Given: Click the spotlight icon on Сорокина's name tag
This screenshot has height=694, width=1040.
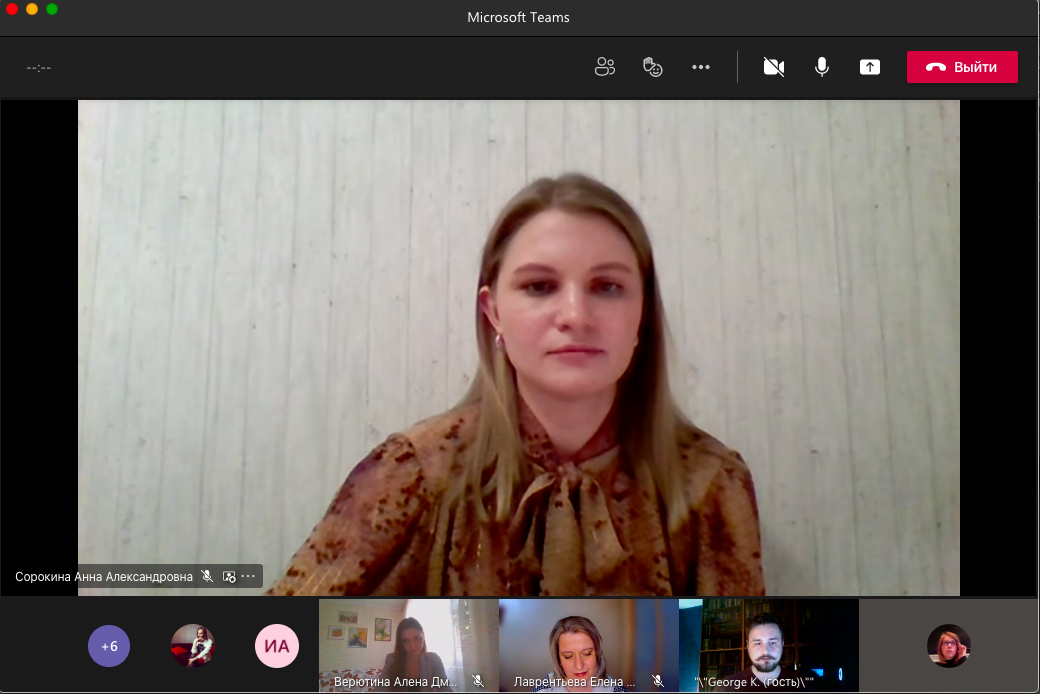Looking at the screenshot, I should coord(229,577).
